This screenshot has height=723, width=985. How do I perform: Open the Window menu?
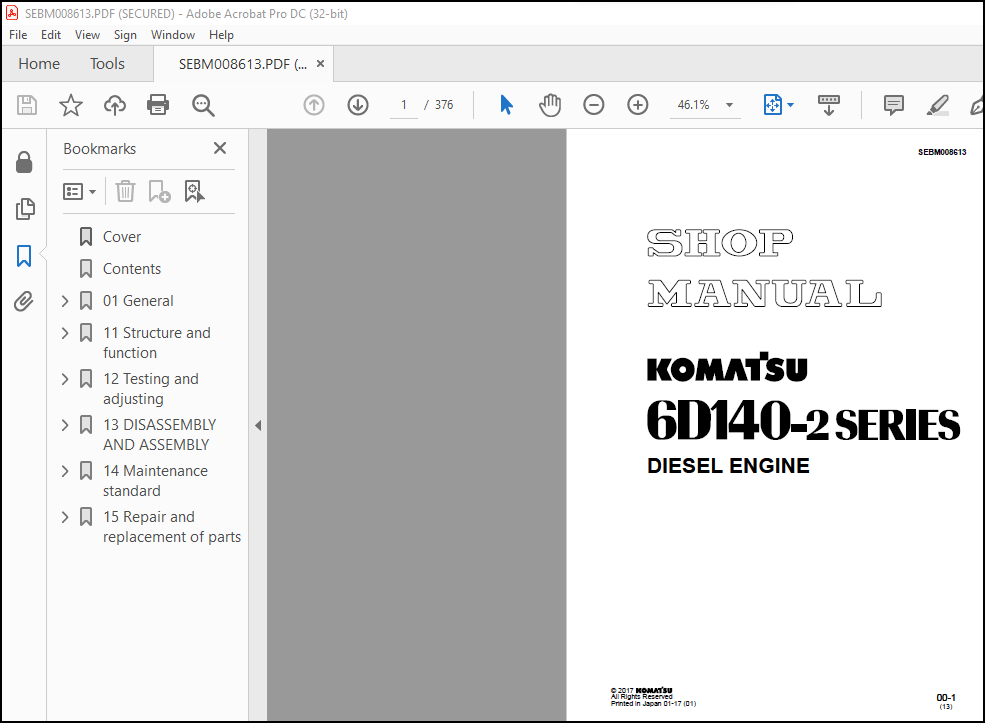[173, 35]
